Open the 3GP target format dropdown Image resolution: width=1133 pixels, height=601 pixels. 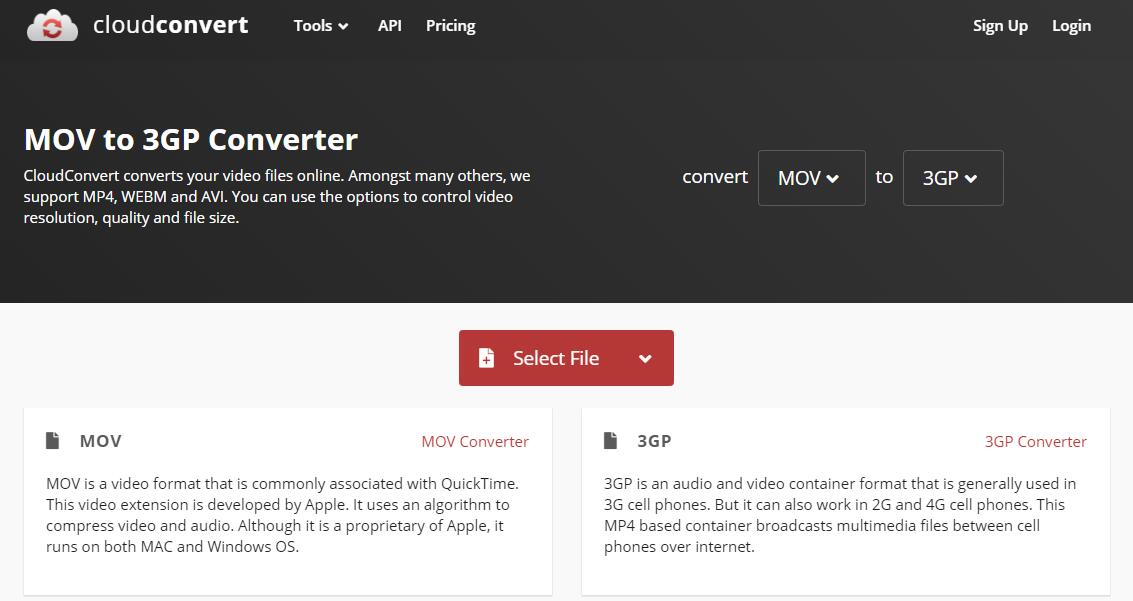click(x=953, y=178)
